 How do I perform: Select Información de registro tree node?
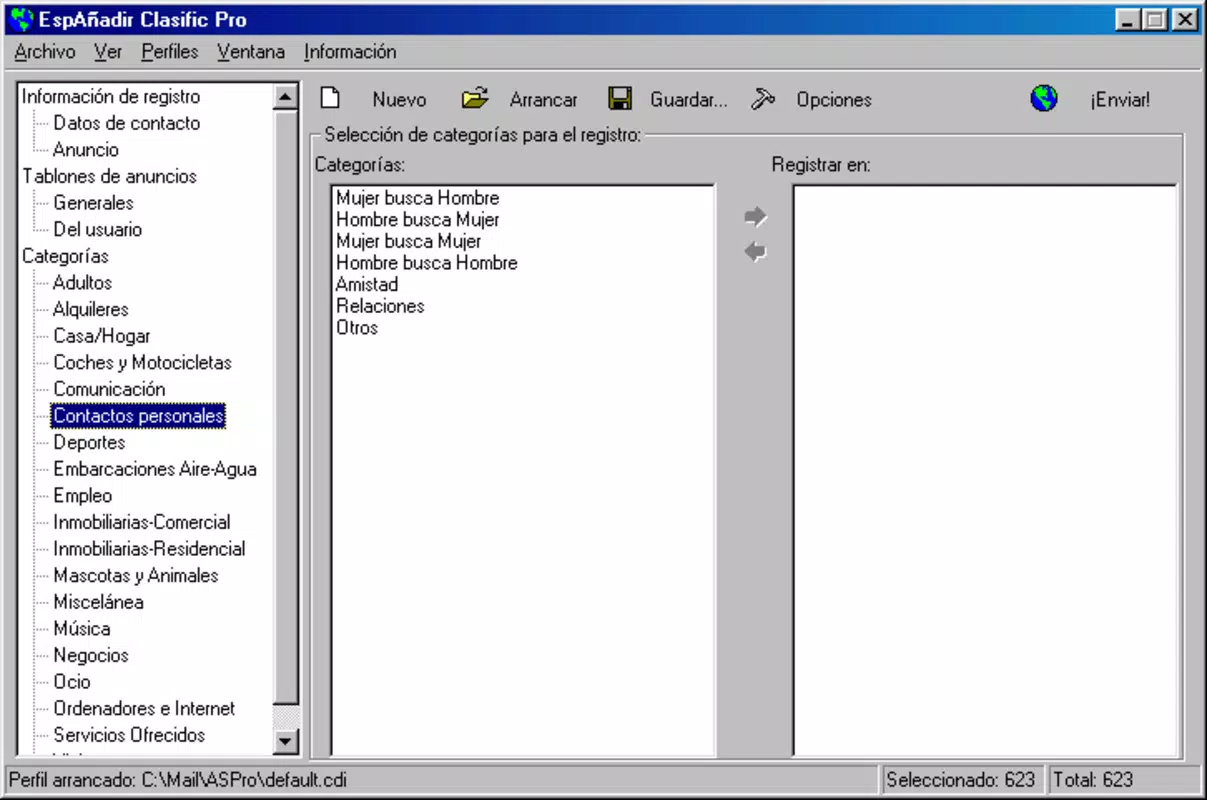click(111, 97)
